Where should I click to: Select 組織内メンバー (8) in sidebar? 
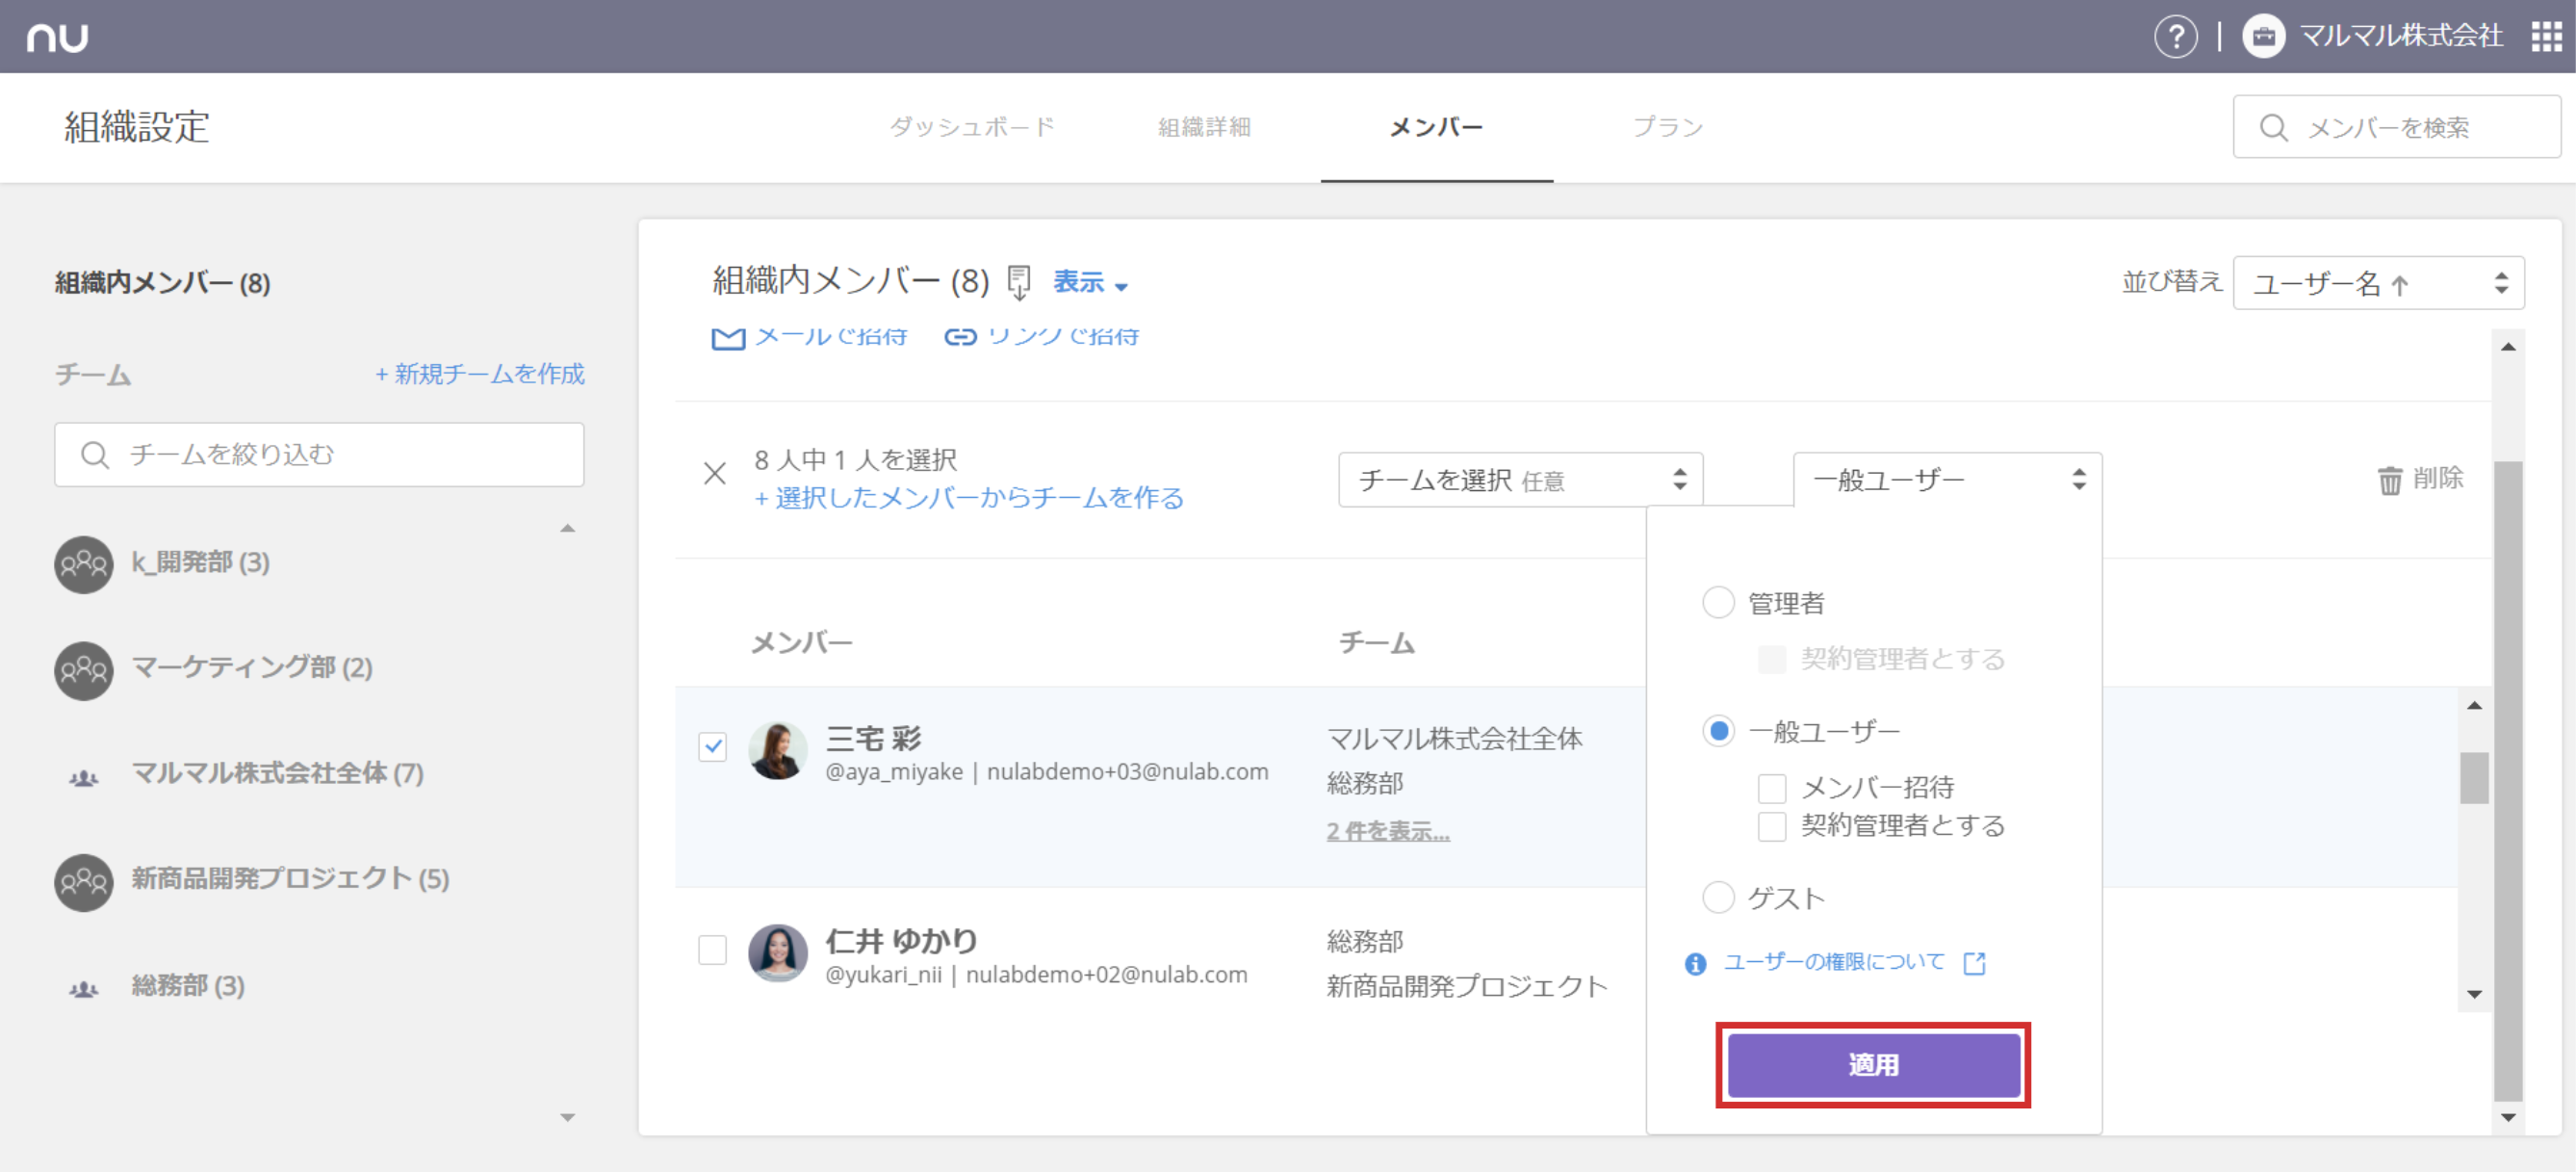[162, 283]
